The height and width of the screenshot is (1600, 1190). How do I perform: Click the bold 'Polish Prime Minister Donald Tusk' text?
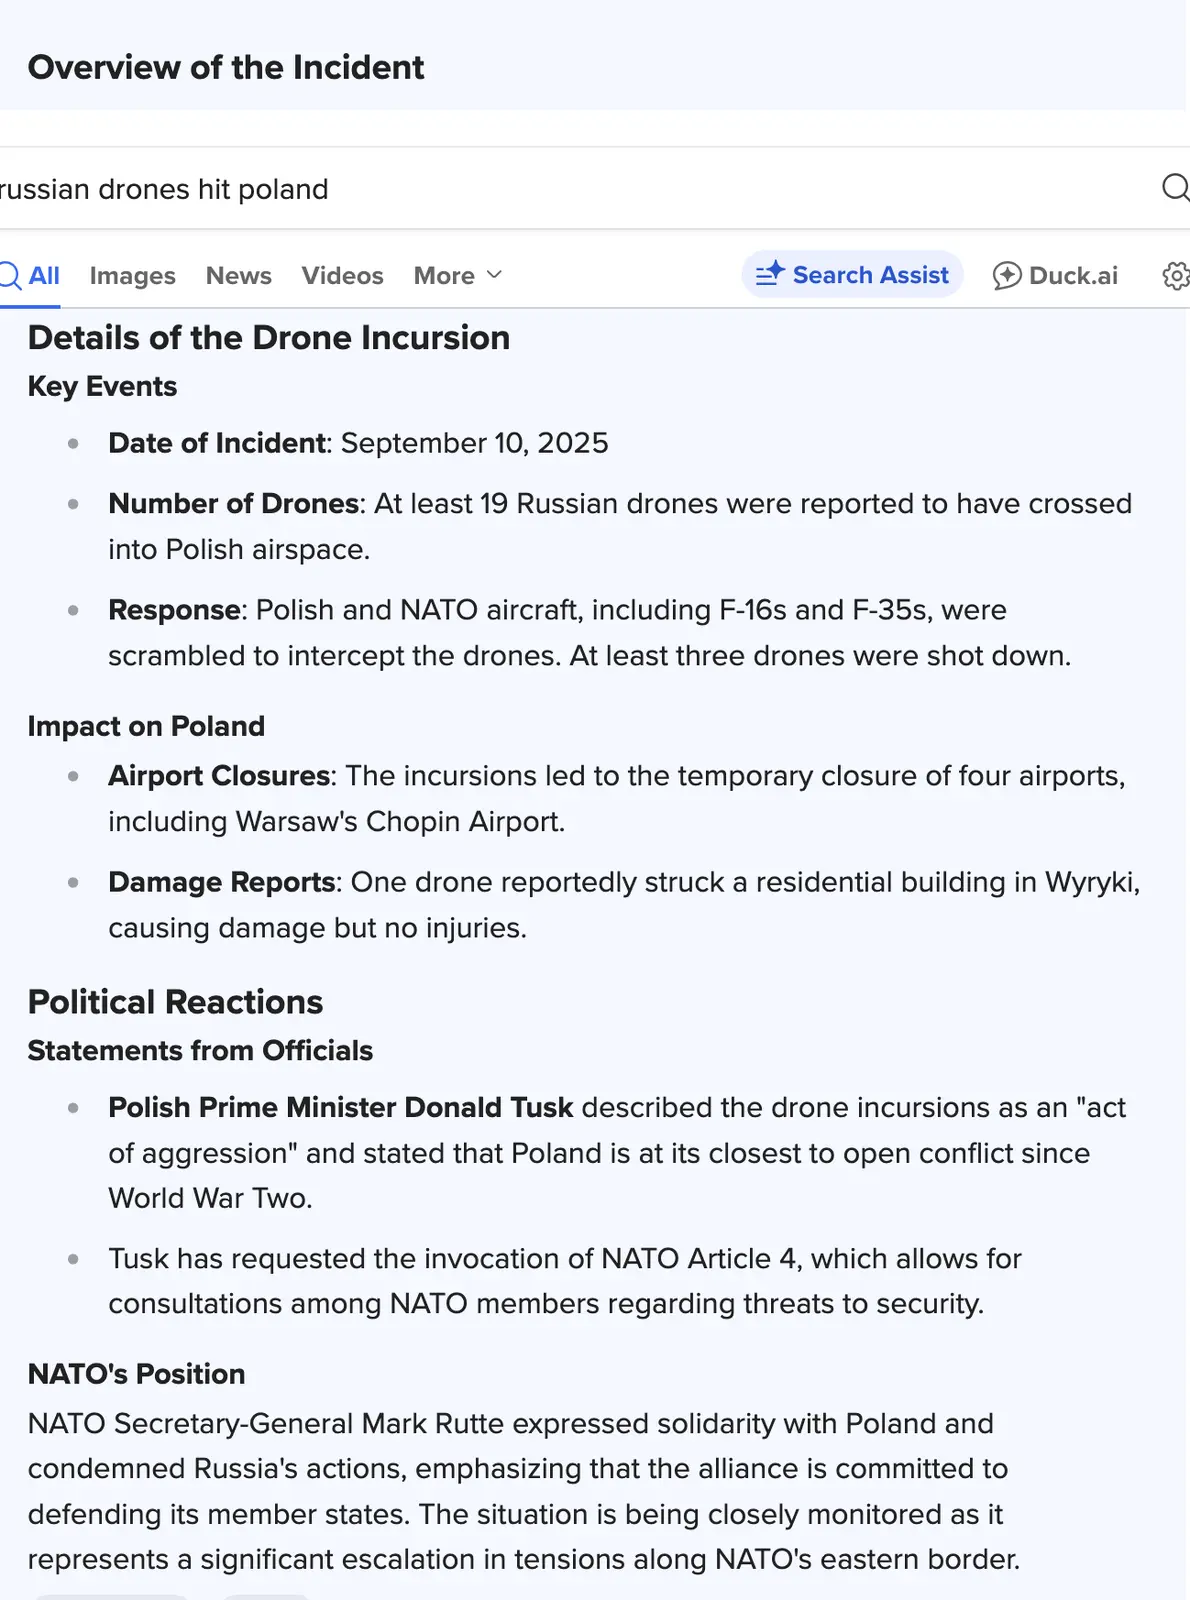pos(340,1108)
